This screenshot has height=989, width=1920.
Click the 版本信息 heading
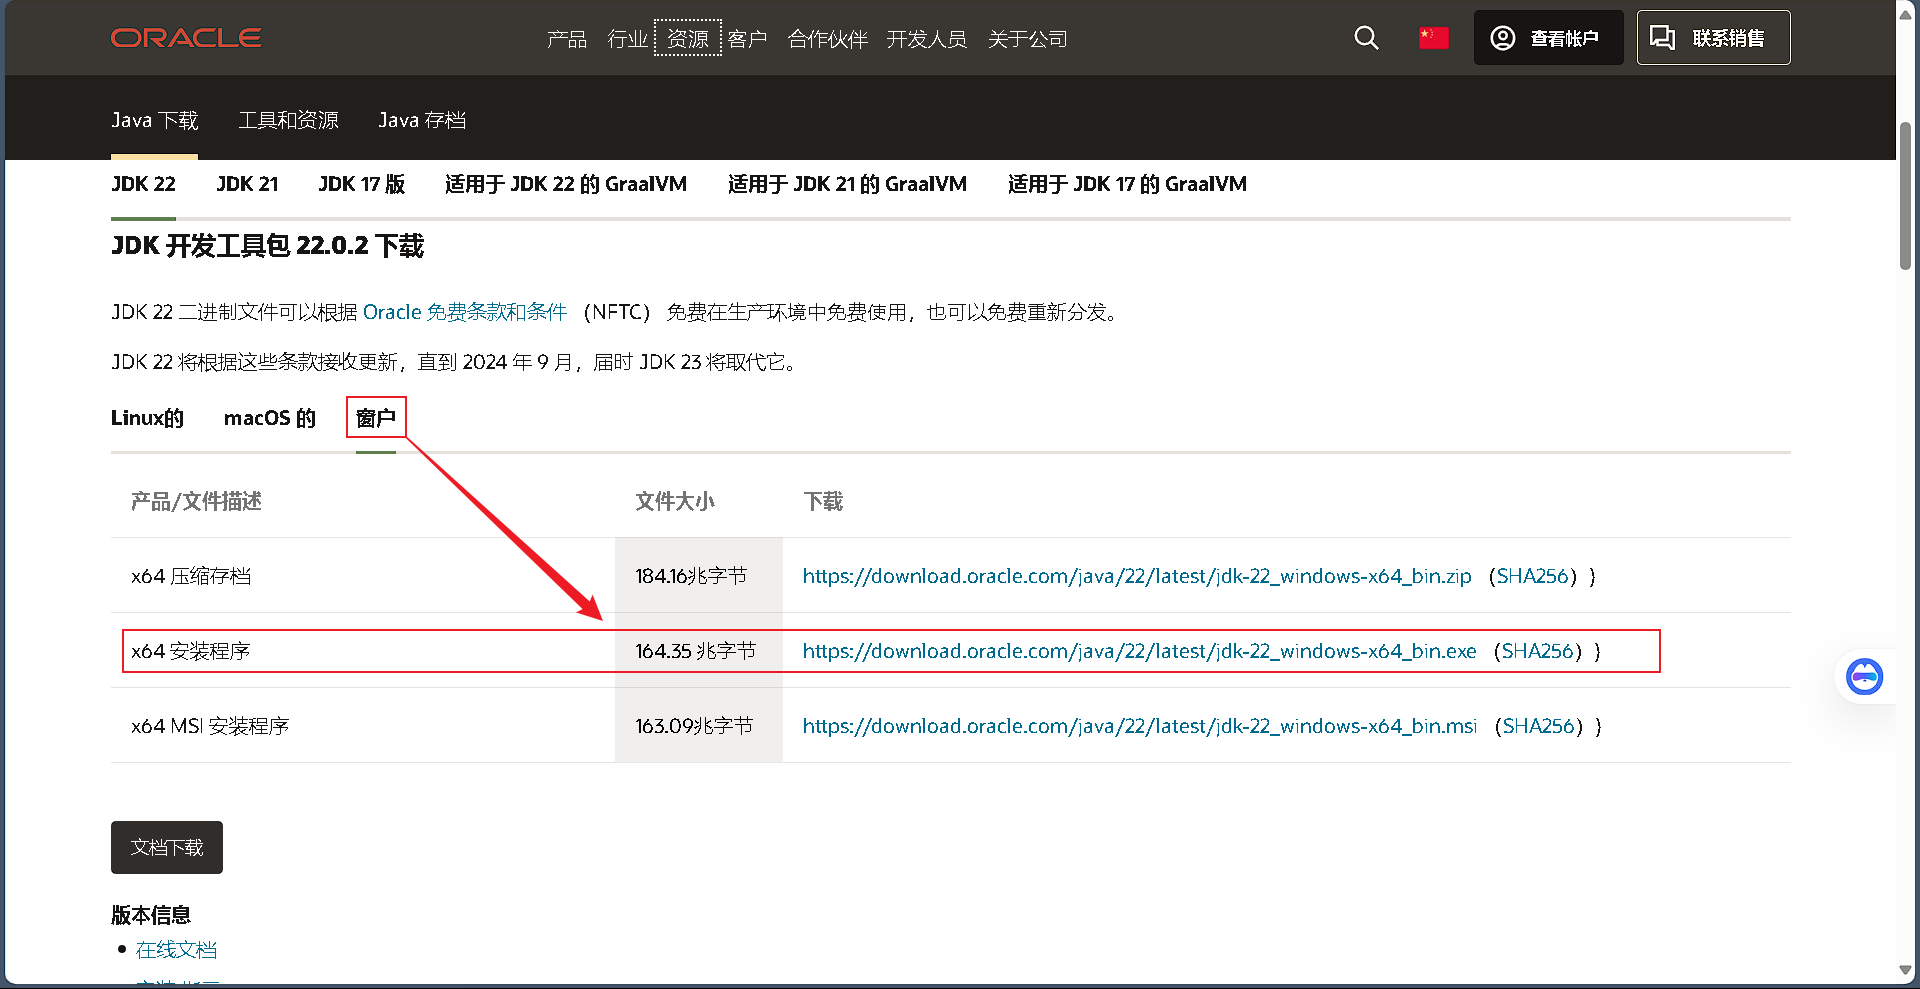pos(151,915)
